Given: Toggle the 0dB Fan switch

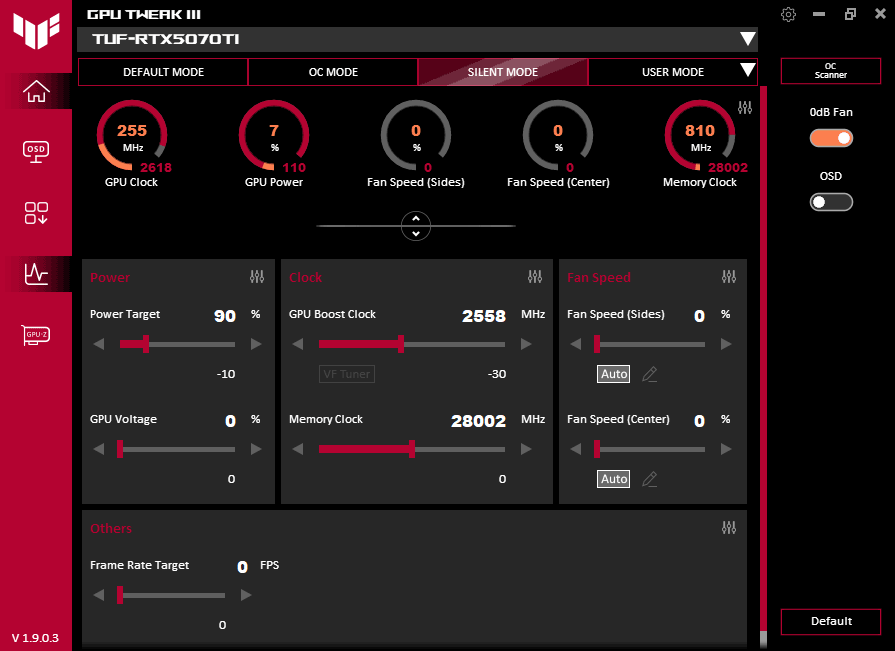Looking at the screenshot, I should coord(831,138).
